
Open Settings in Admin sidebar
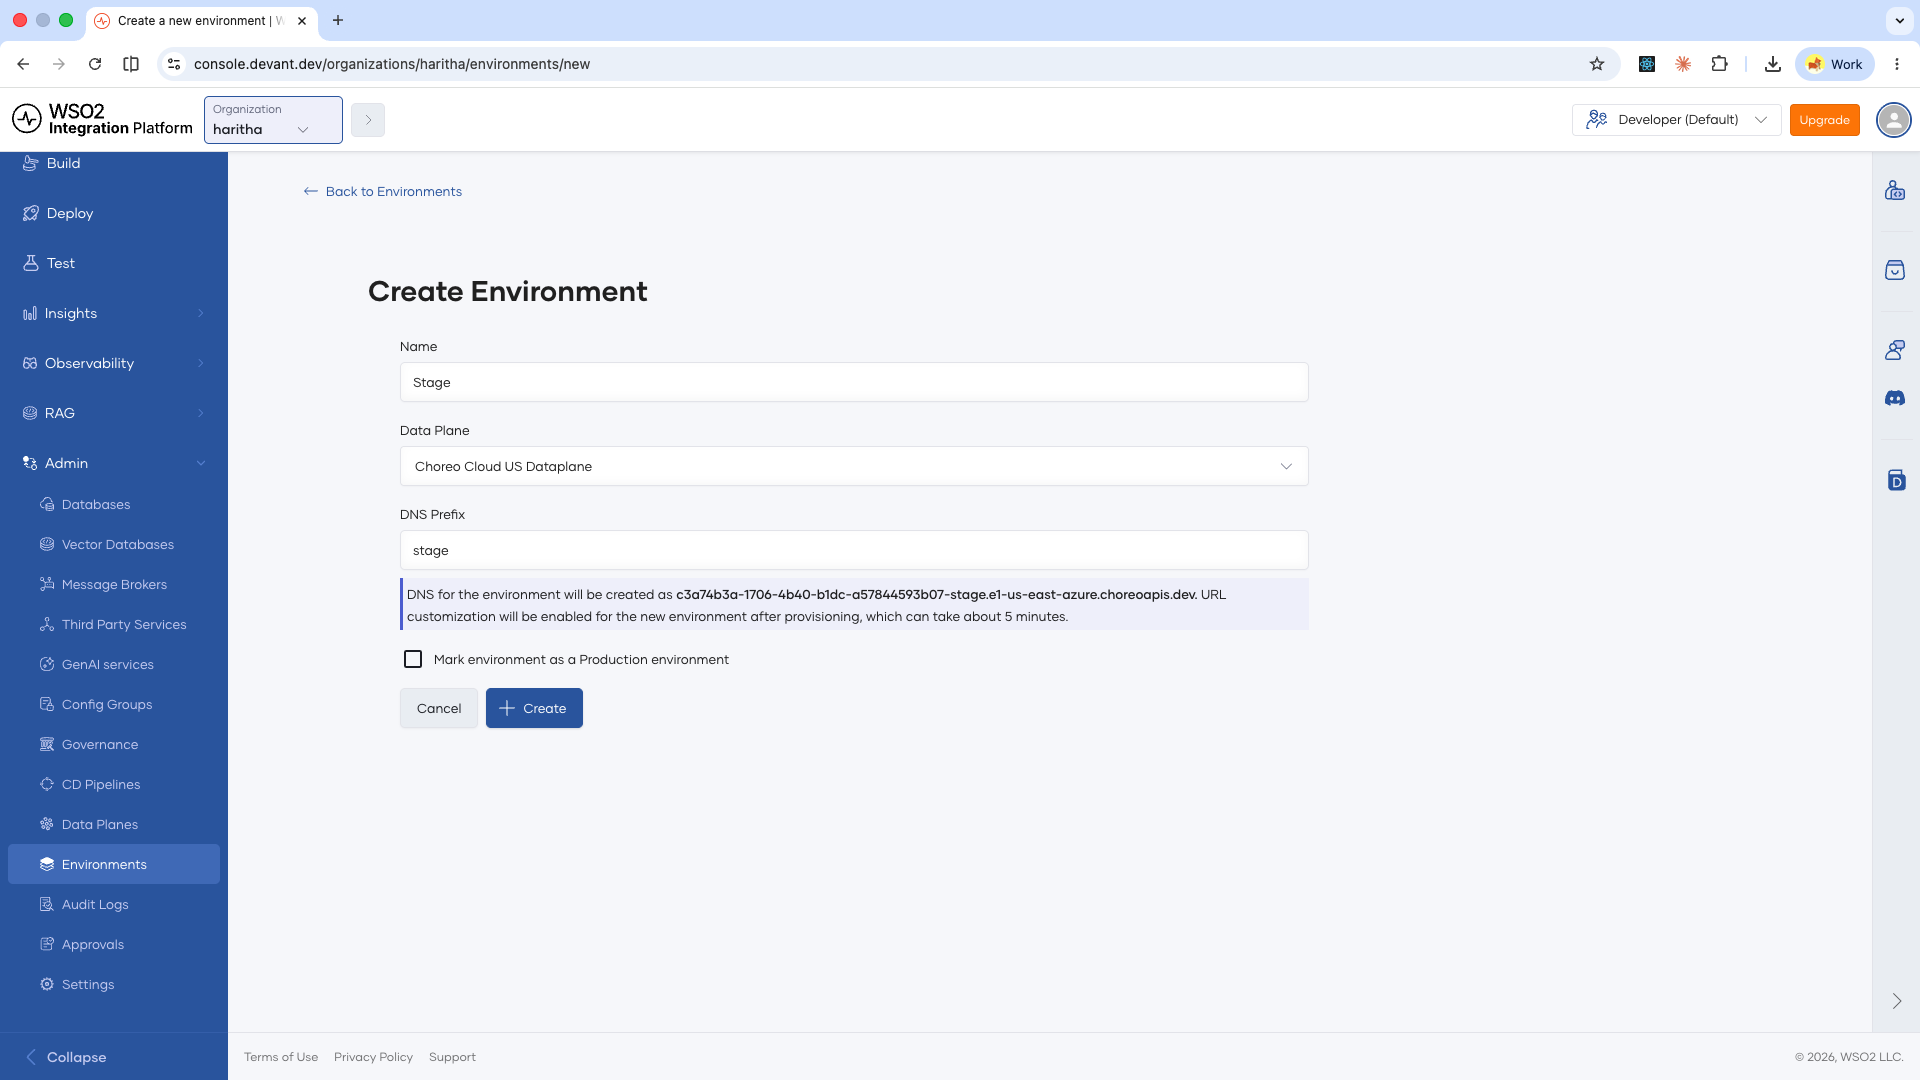pyautogui.click(x=114, y=984)
